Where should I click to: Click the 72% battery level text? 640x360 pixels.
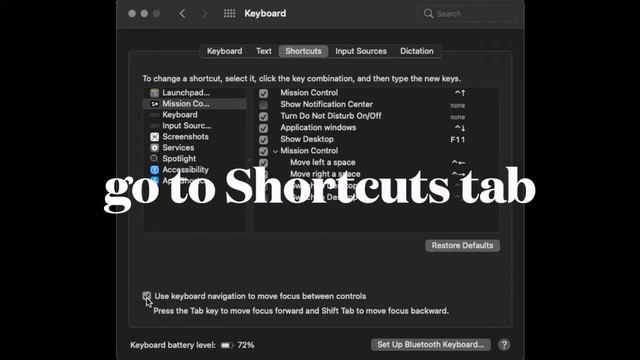point(246,345)
